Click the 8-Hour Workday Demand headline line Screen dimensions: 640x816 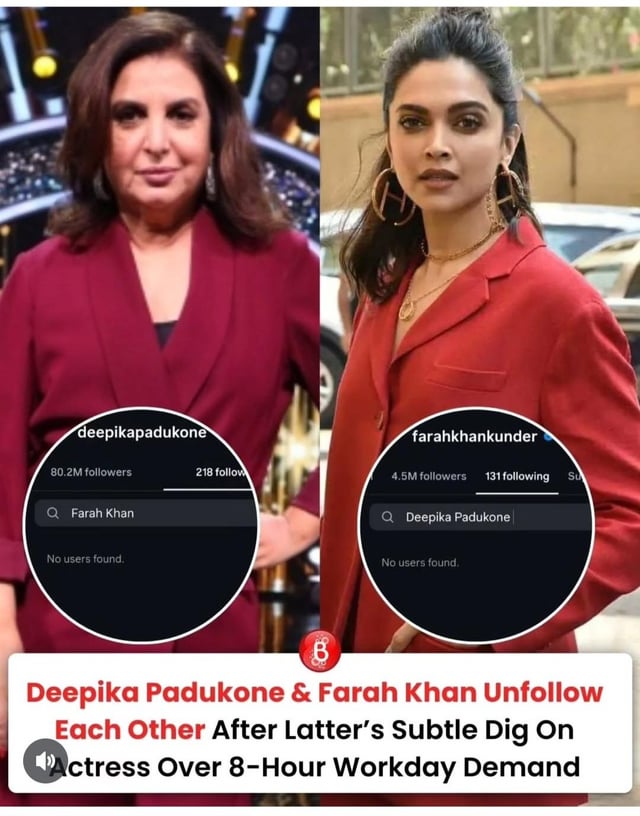coord(315,767)
